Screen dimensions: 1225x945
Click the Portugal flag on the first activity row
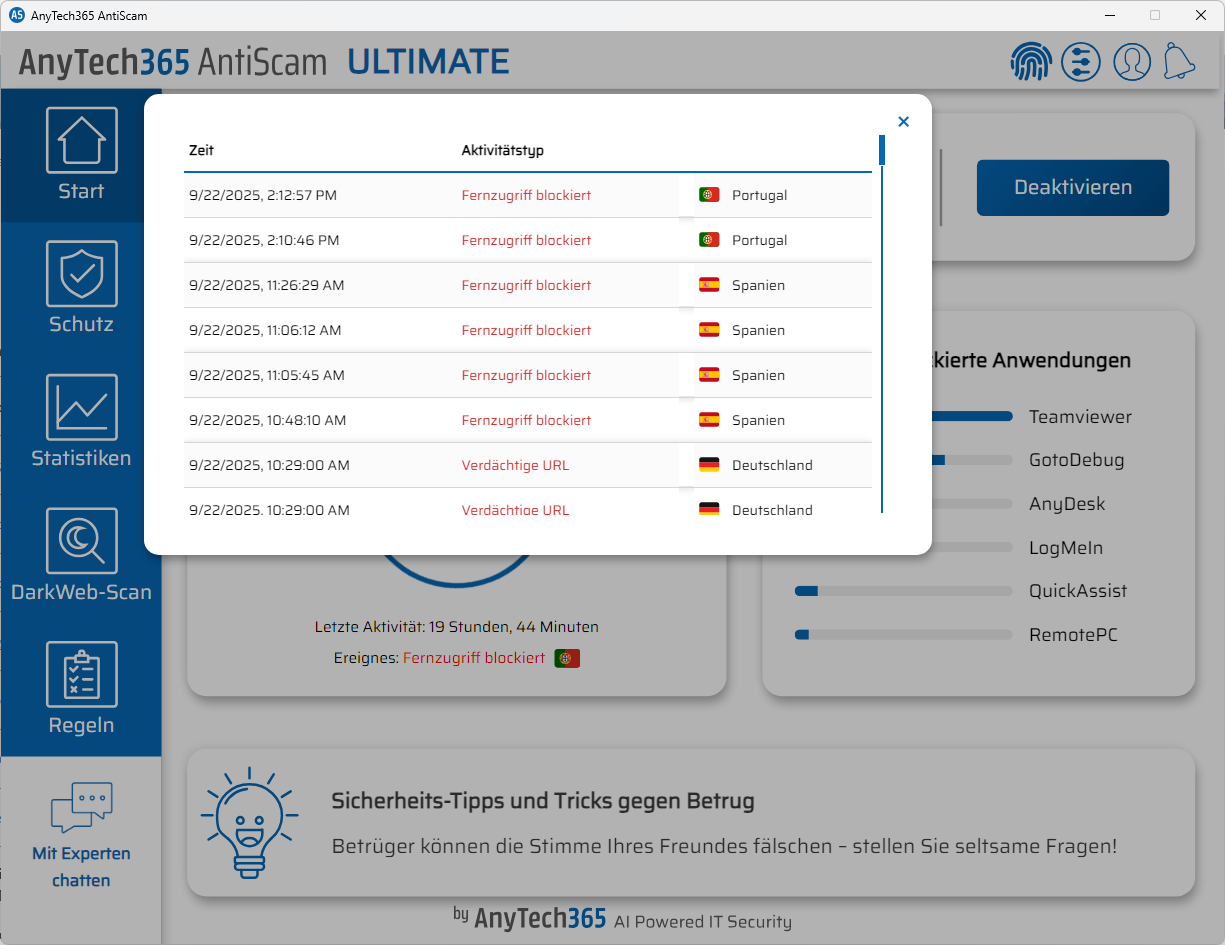coord(709,194)
